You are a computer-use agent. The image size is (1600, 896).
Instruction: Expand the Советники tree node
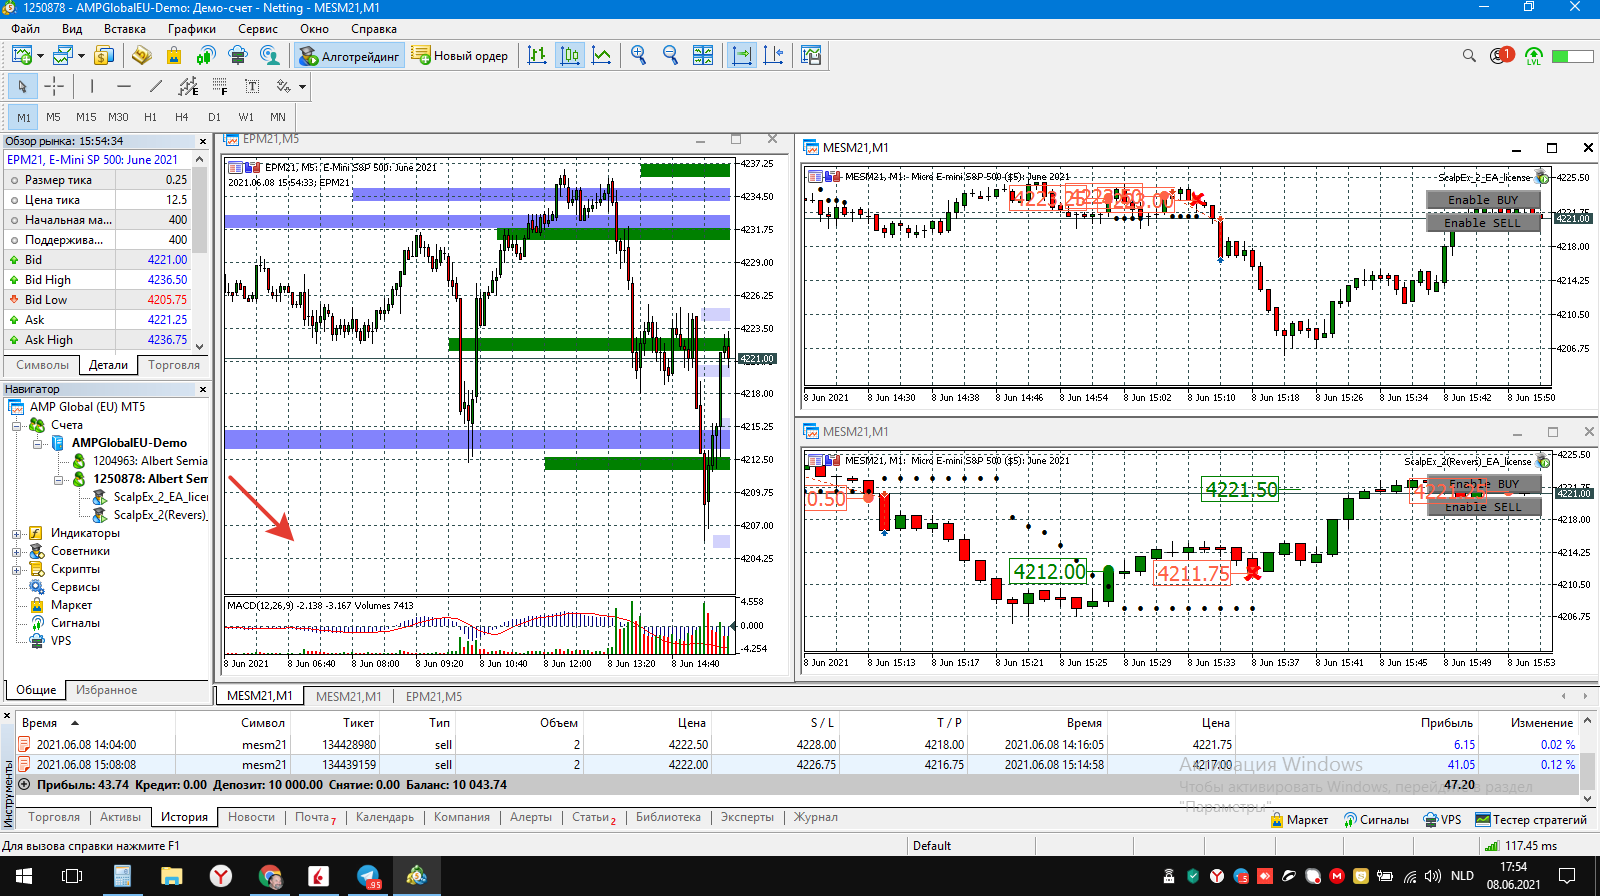16,551
